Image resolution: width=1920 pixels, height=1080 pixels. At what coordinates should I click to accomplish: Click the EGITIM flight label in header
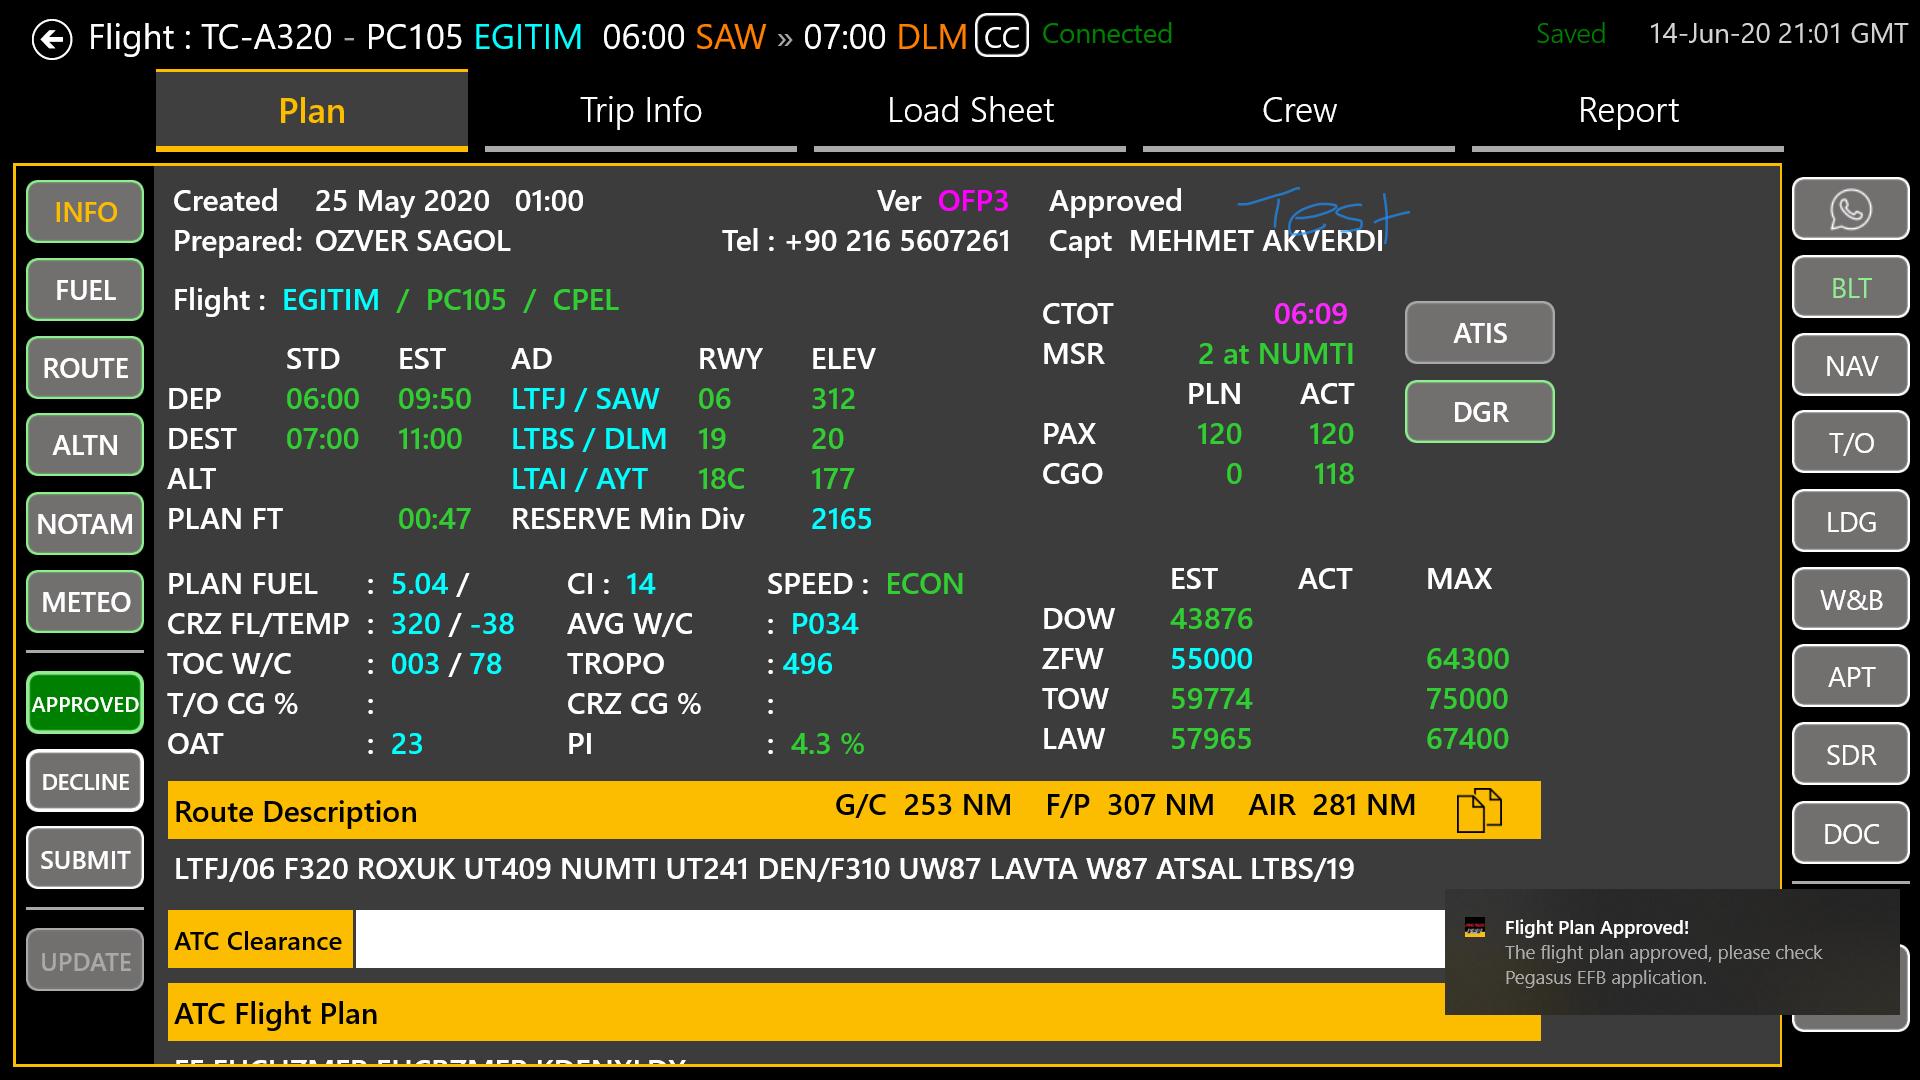[528, 37]
